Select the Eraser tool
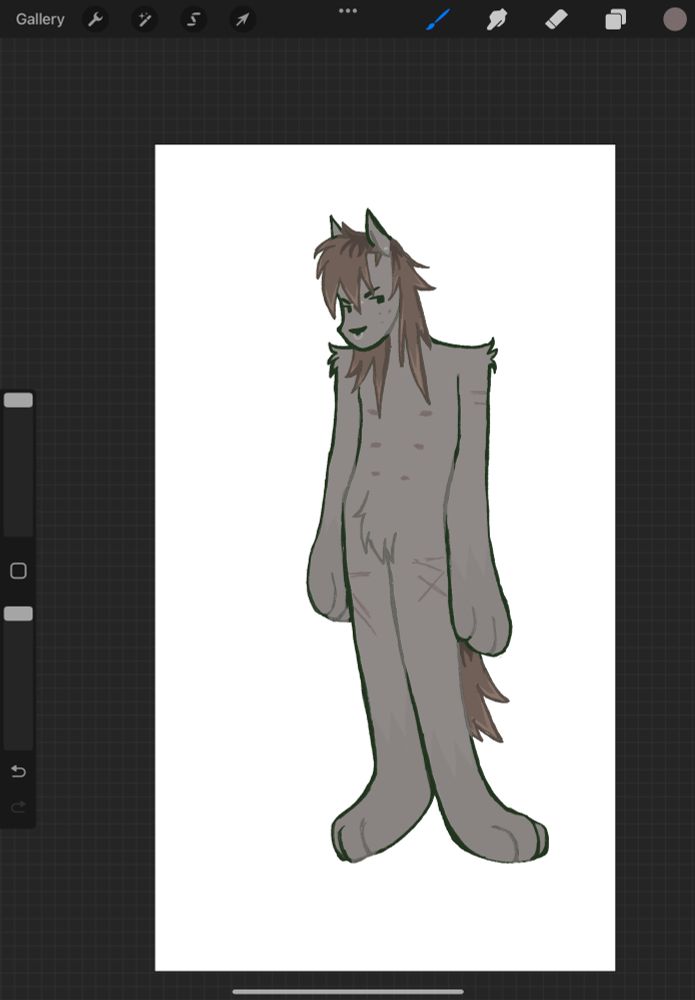The width and height of the screenshot is (695, 1000). coord(556,20)
